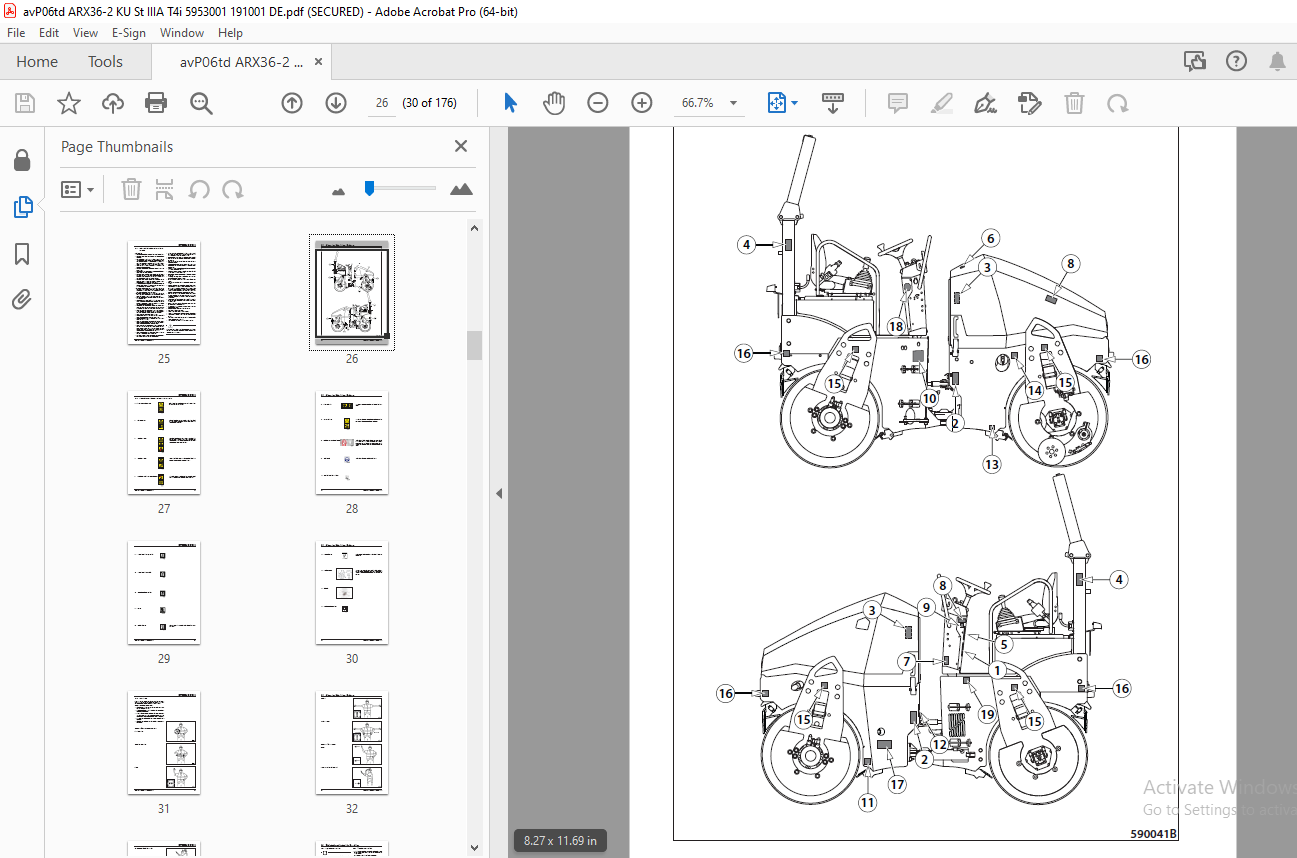Rotate pages counterclockwise in thumbnails panel
1297x858 pixels.
pos(199,189)
